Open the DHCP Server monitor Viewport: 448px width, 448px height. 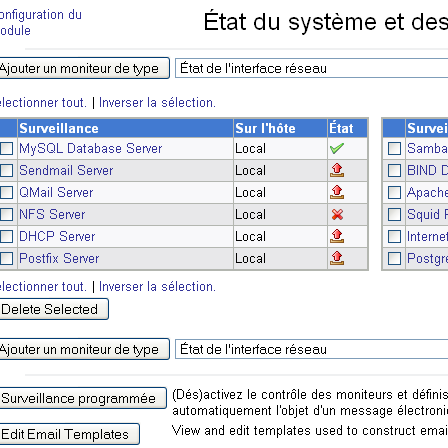click(x=57, y=236)
